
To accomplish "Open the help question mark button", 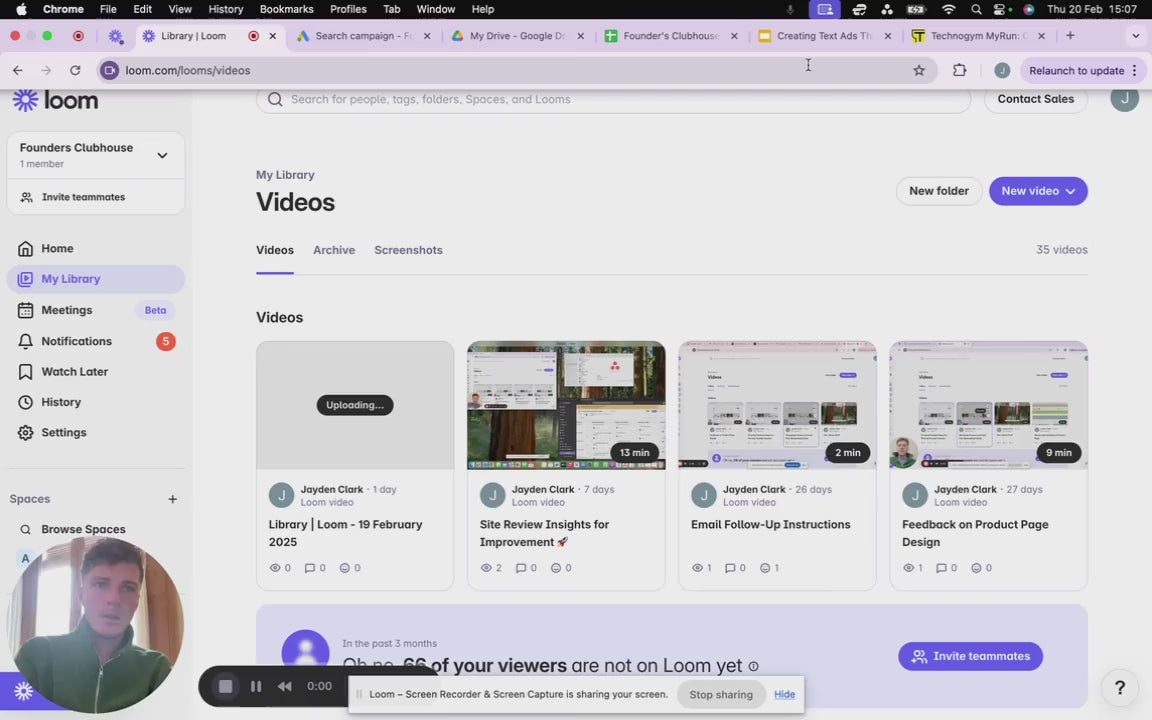I will click(1120, 687).
